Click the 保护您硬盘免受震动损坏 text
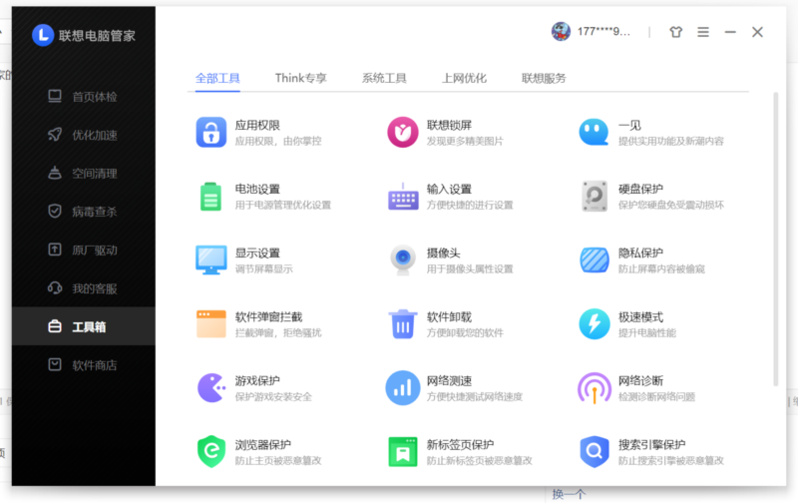 [x=671, y=205]
